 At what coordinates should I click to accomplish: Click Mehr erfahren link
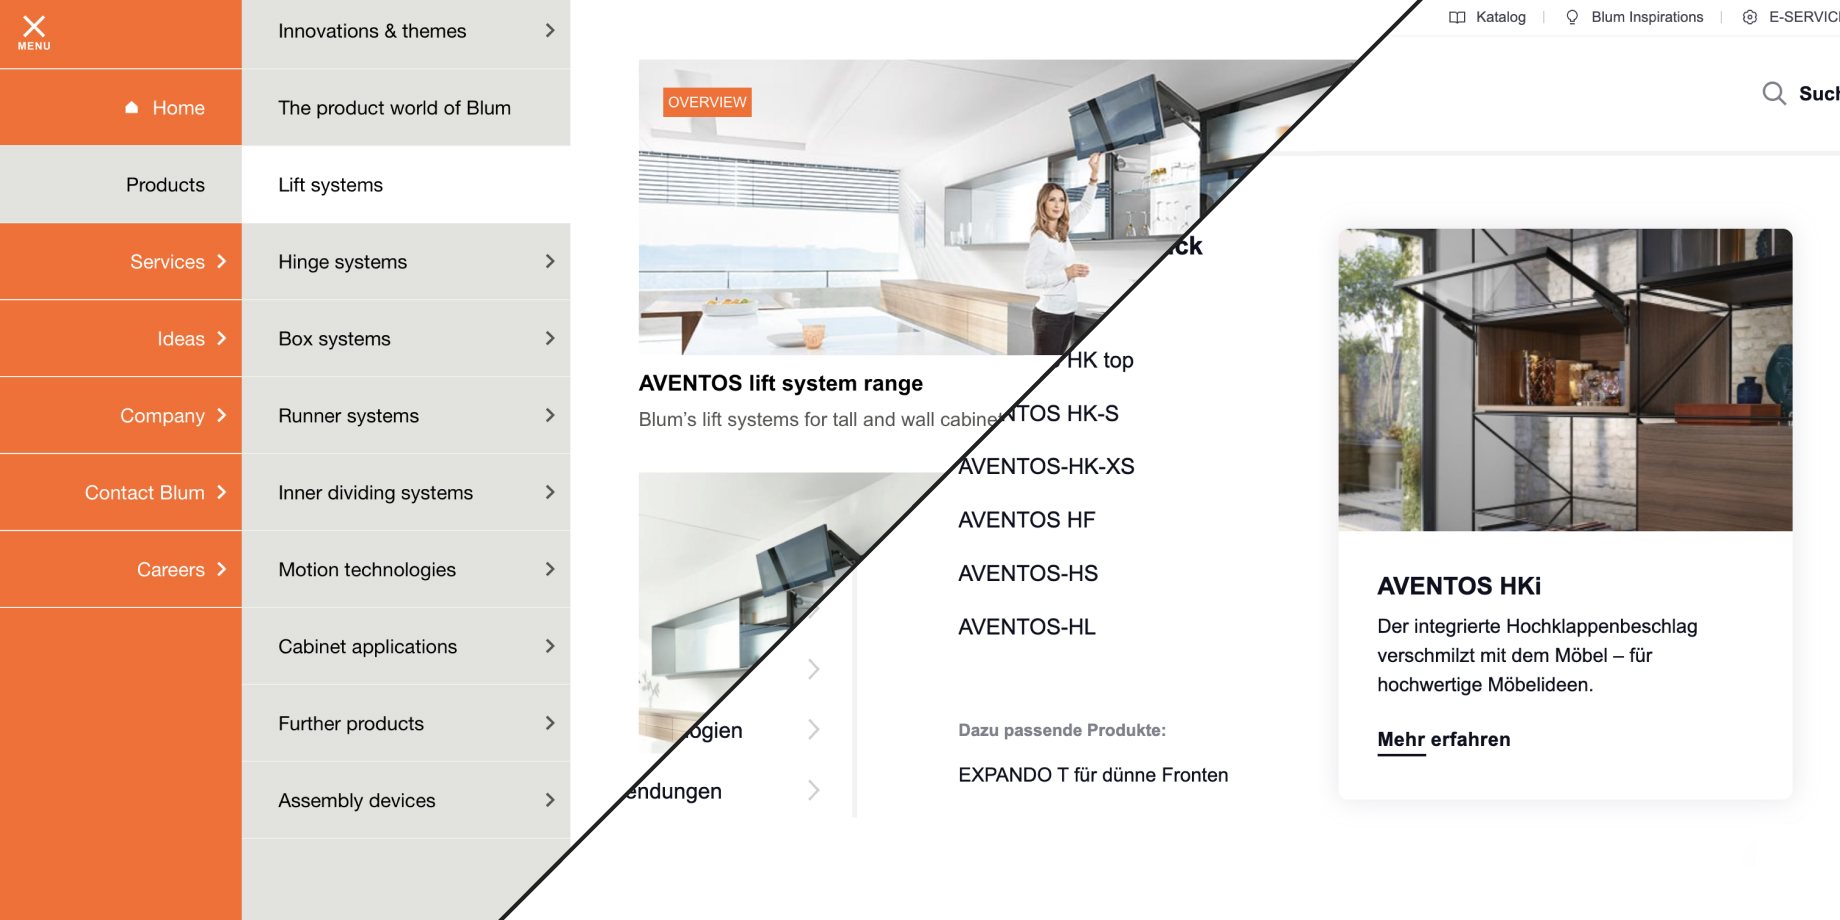[1444, 740]
